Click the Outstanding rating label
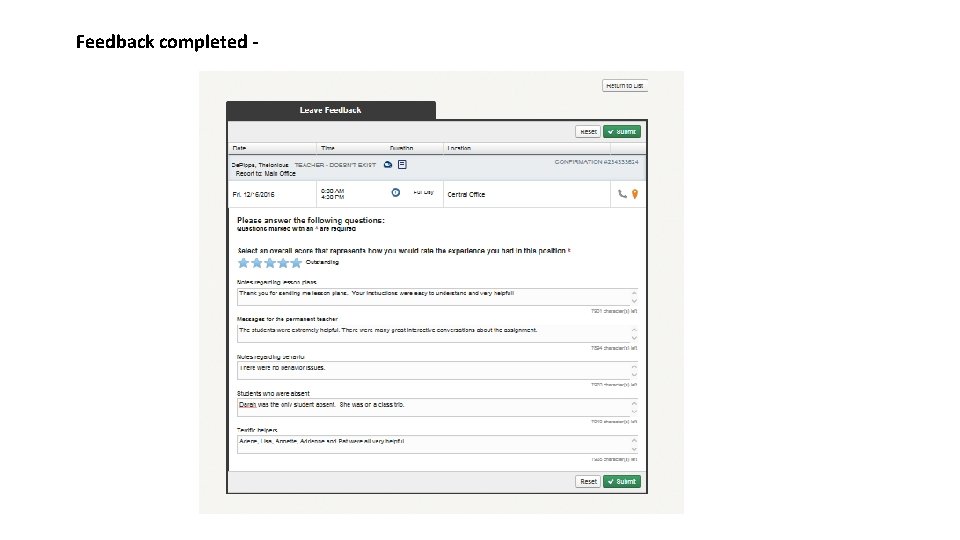Screen dimensions: 960x540 click(x=322, y=262)
